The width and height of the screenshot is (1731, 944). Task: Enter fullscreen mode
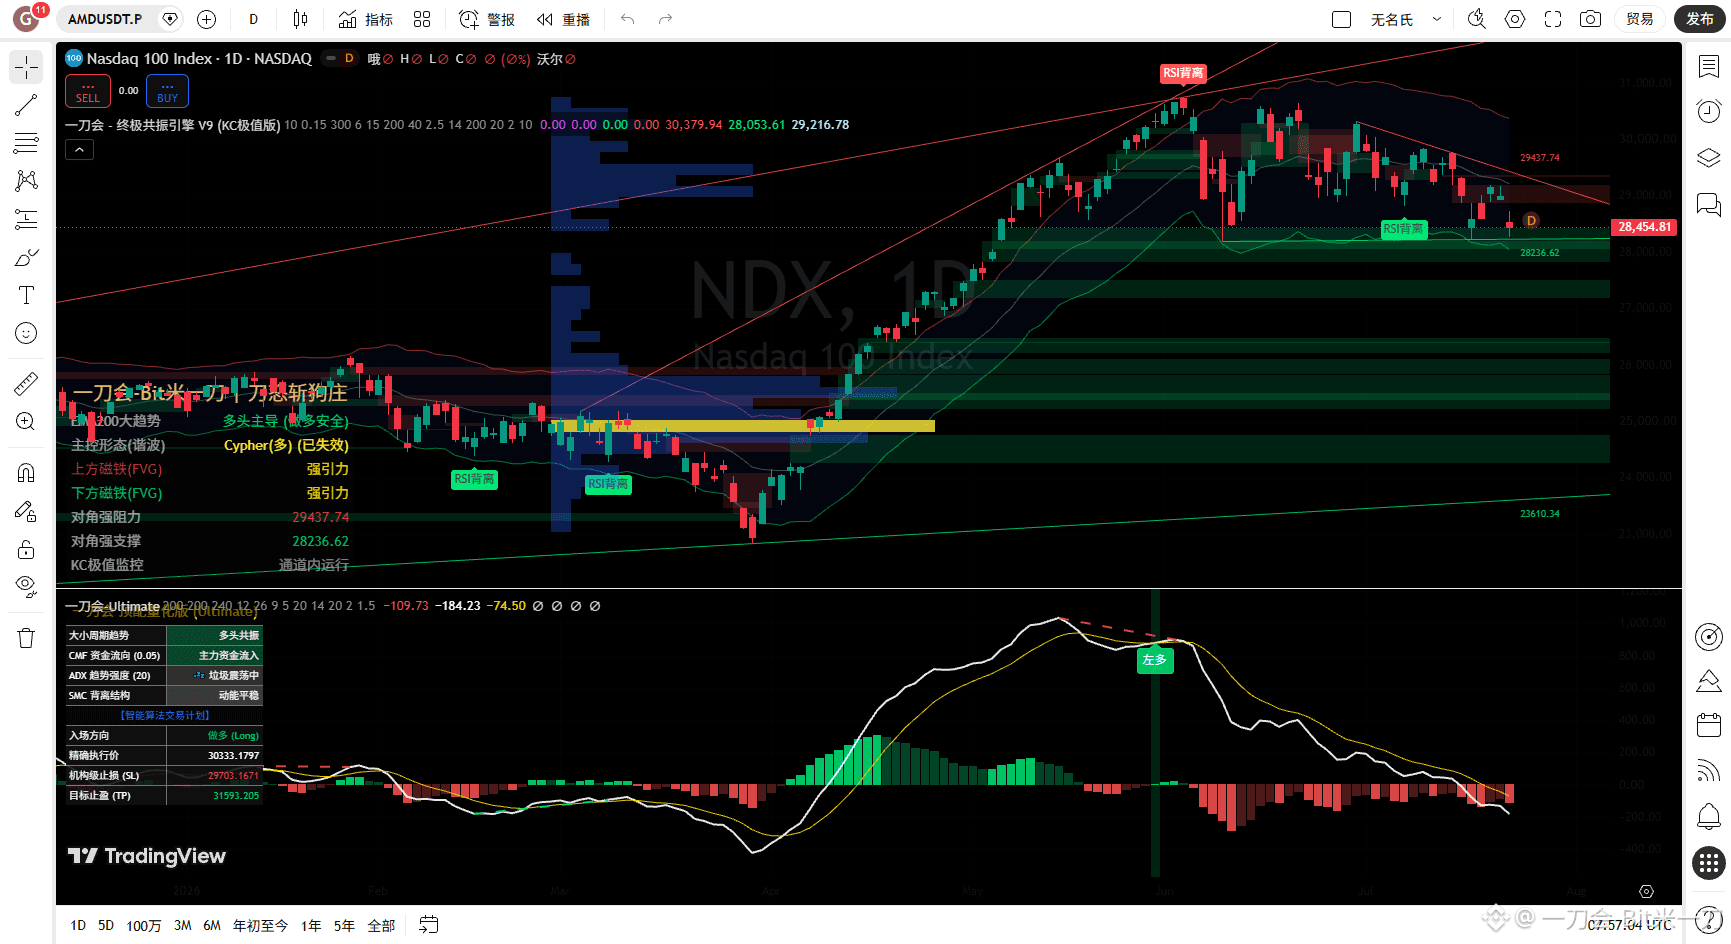tap(1553, 19)
